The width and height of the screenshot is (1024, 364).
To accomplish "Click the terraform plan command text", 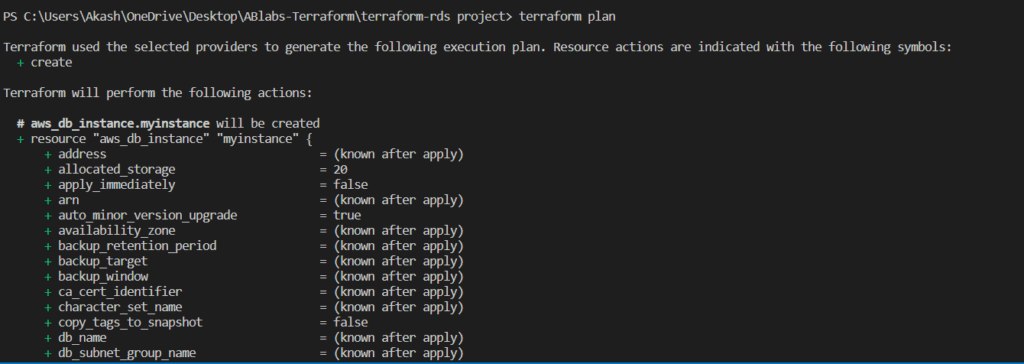I will click(x=567, y=17).
